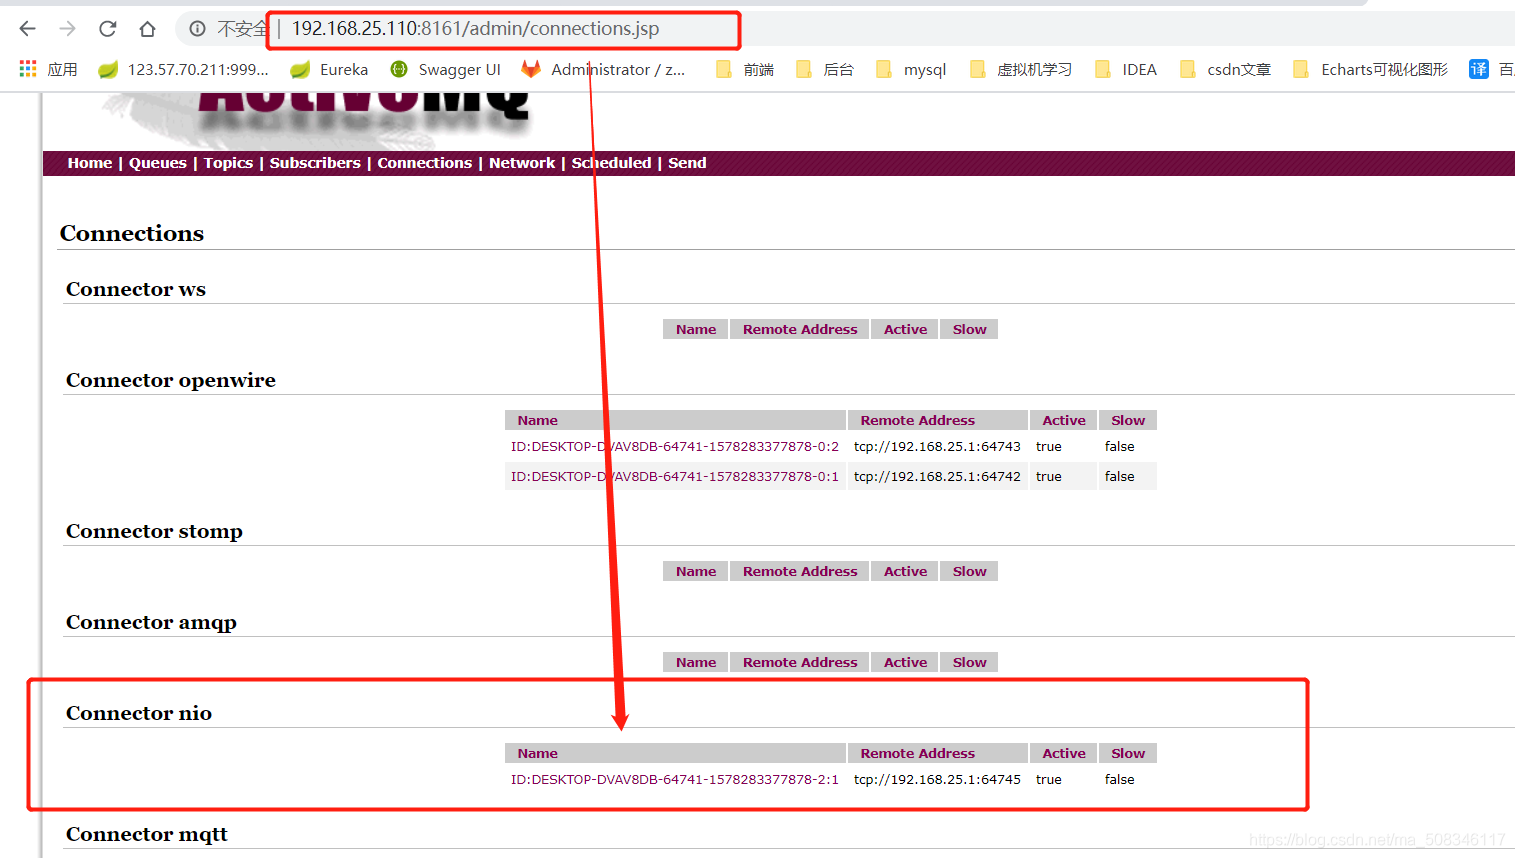This screenshot has width=1515, height=858.
Task: Click the browser forward arrow
Action: 67,29
